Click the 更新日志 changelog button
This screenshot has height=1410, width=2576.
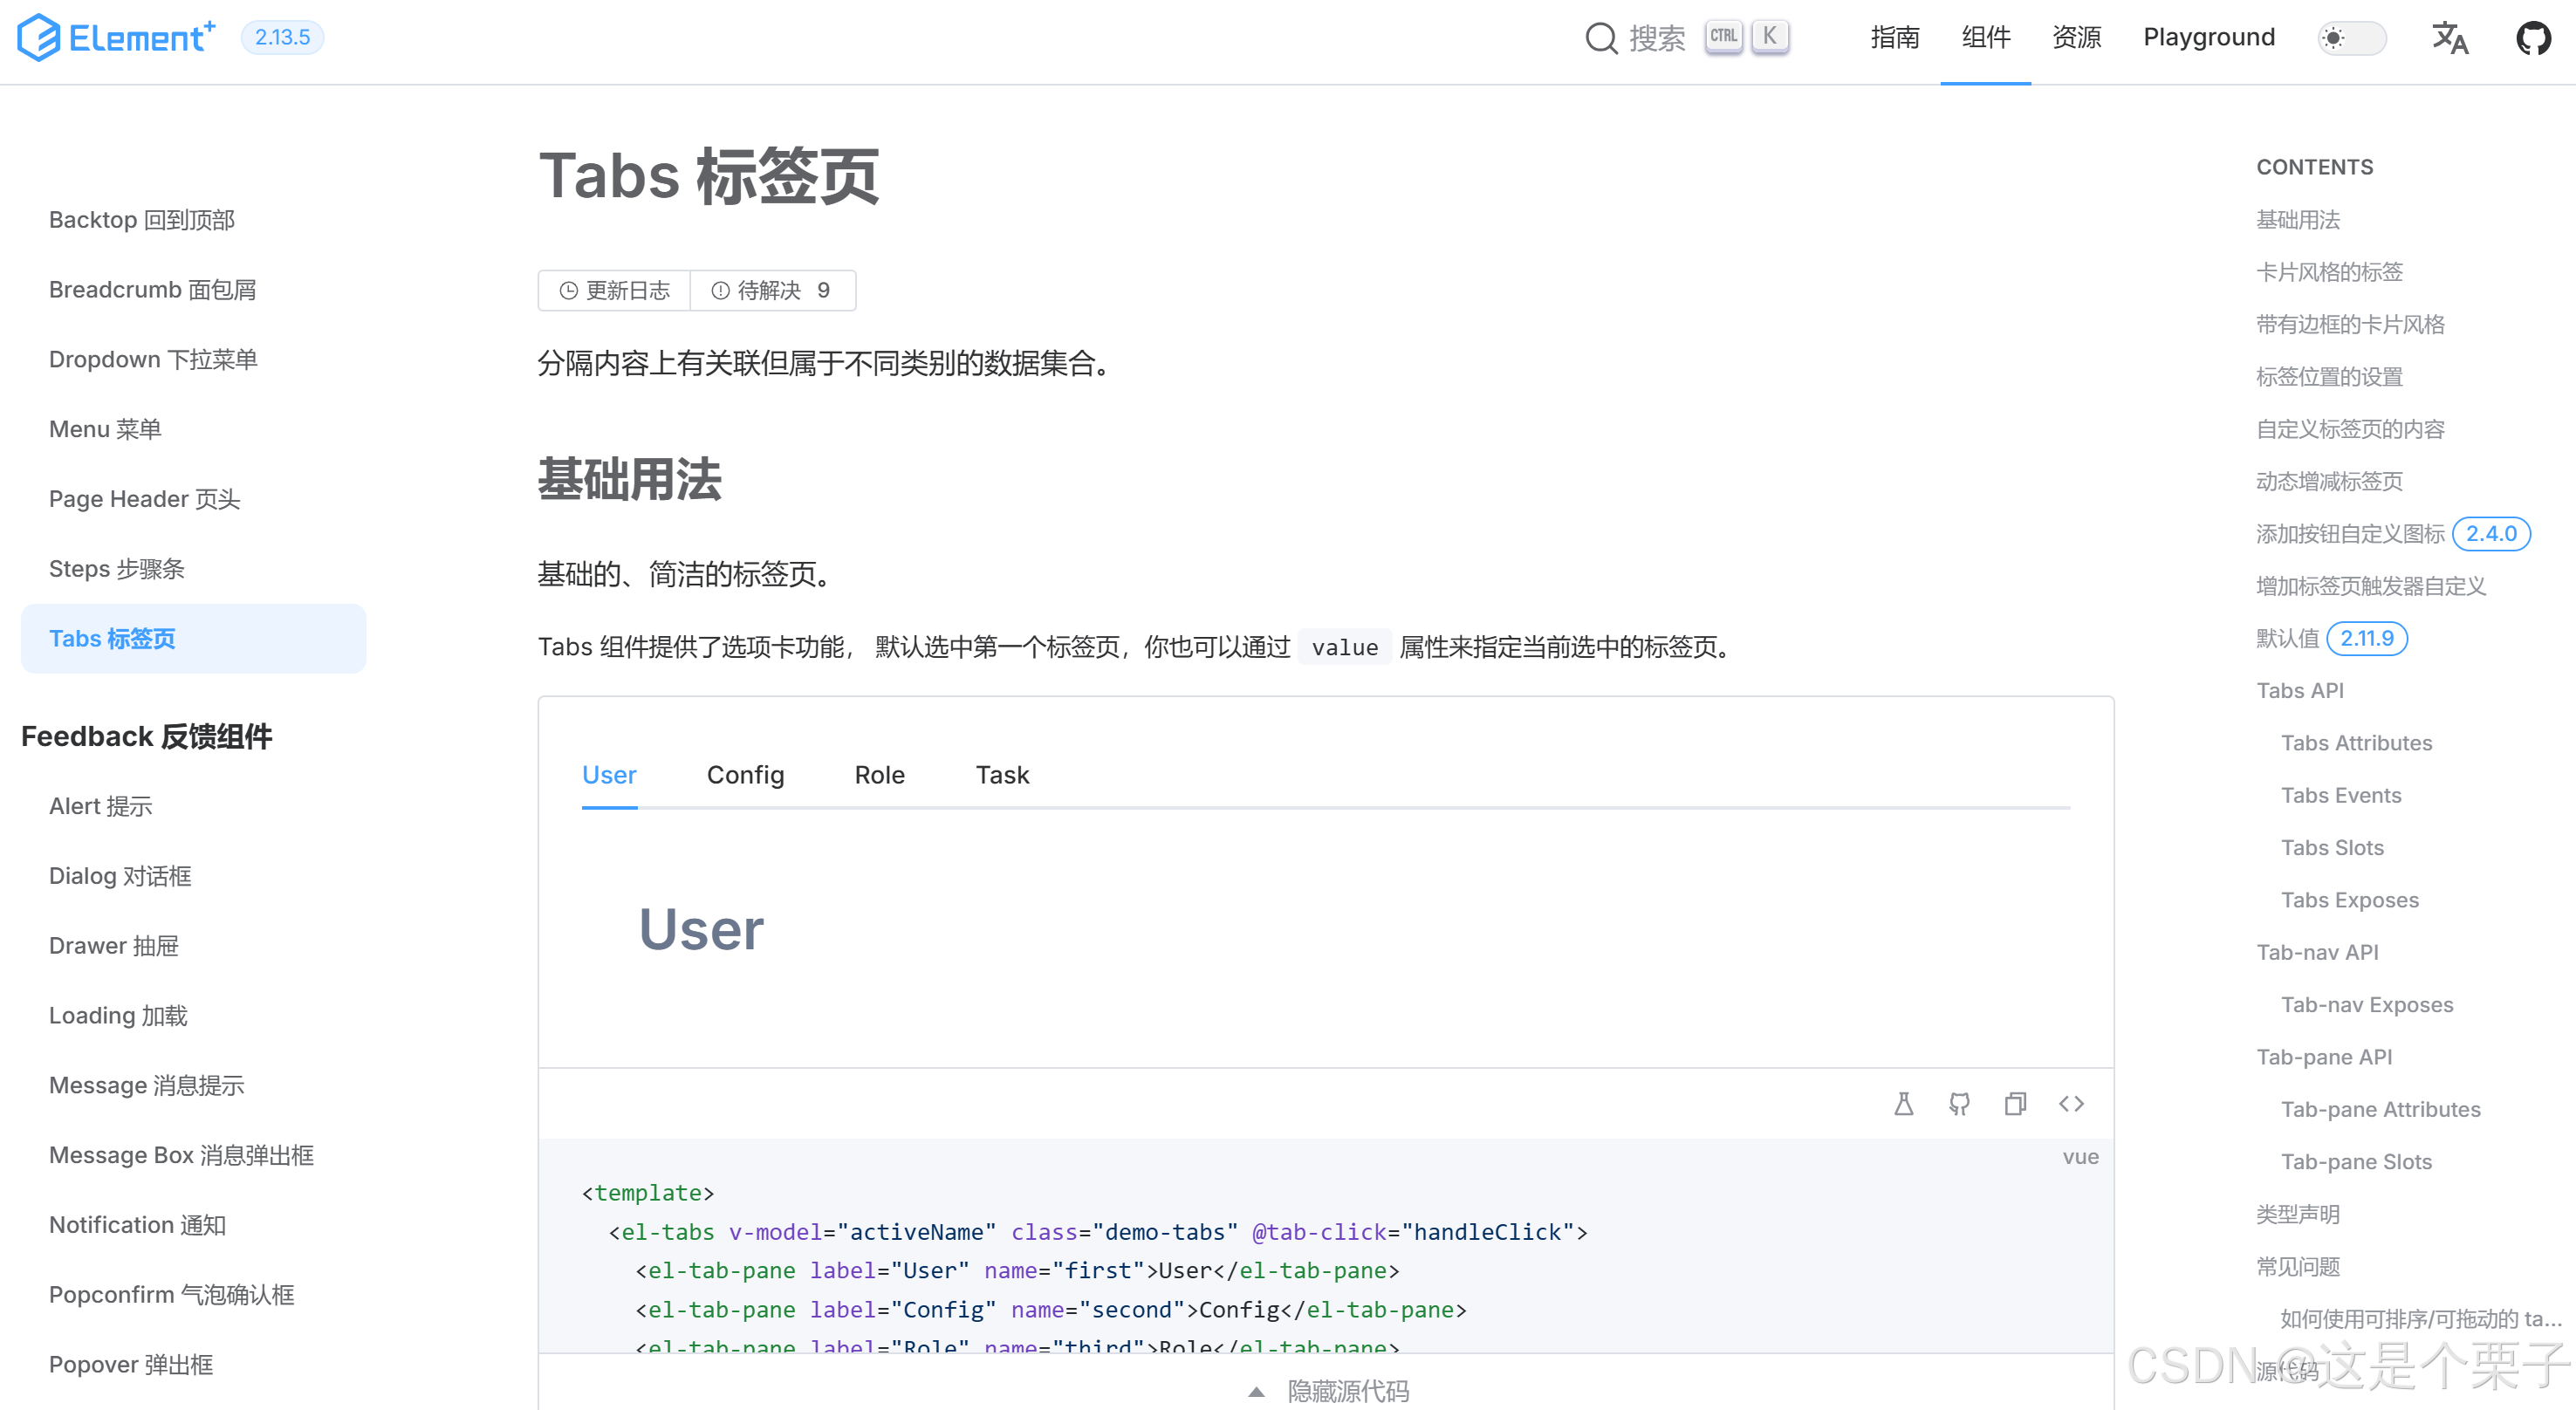[x=614, y=290]
